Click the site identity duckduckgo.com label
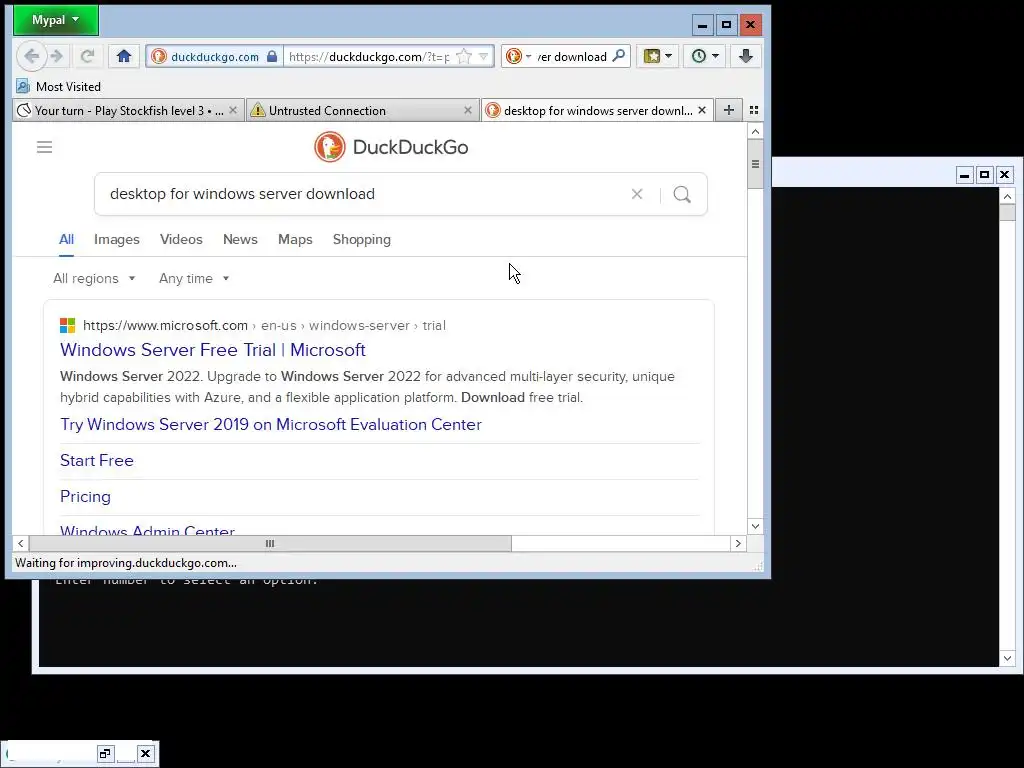1024x768 pixels. [x=215, y=57]
